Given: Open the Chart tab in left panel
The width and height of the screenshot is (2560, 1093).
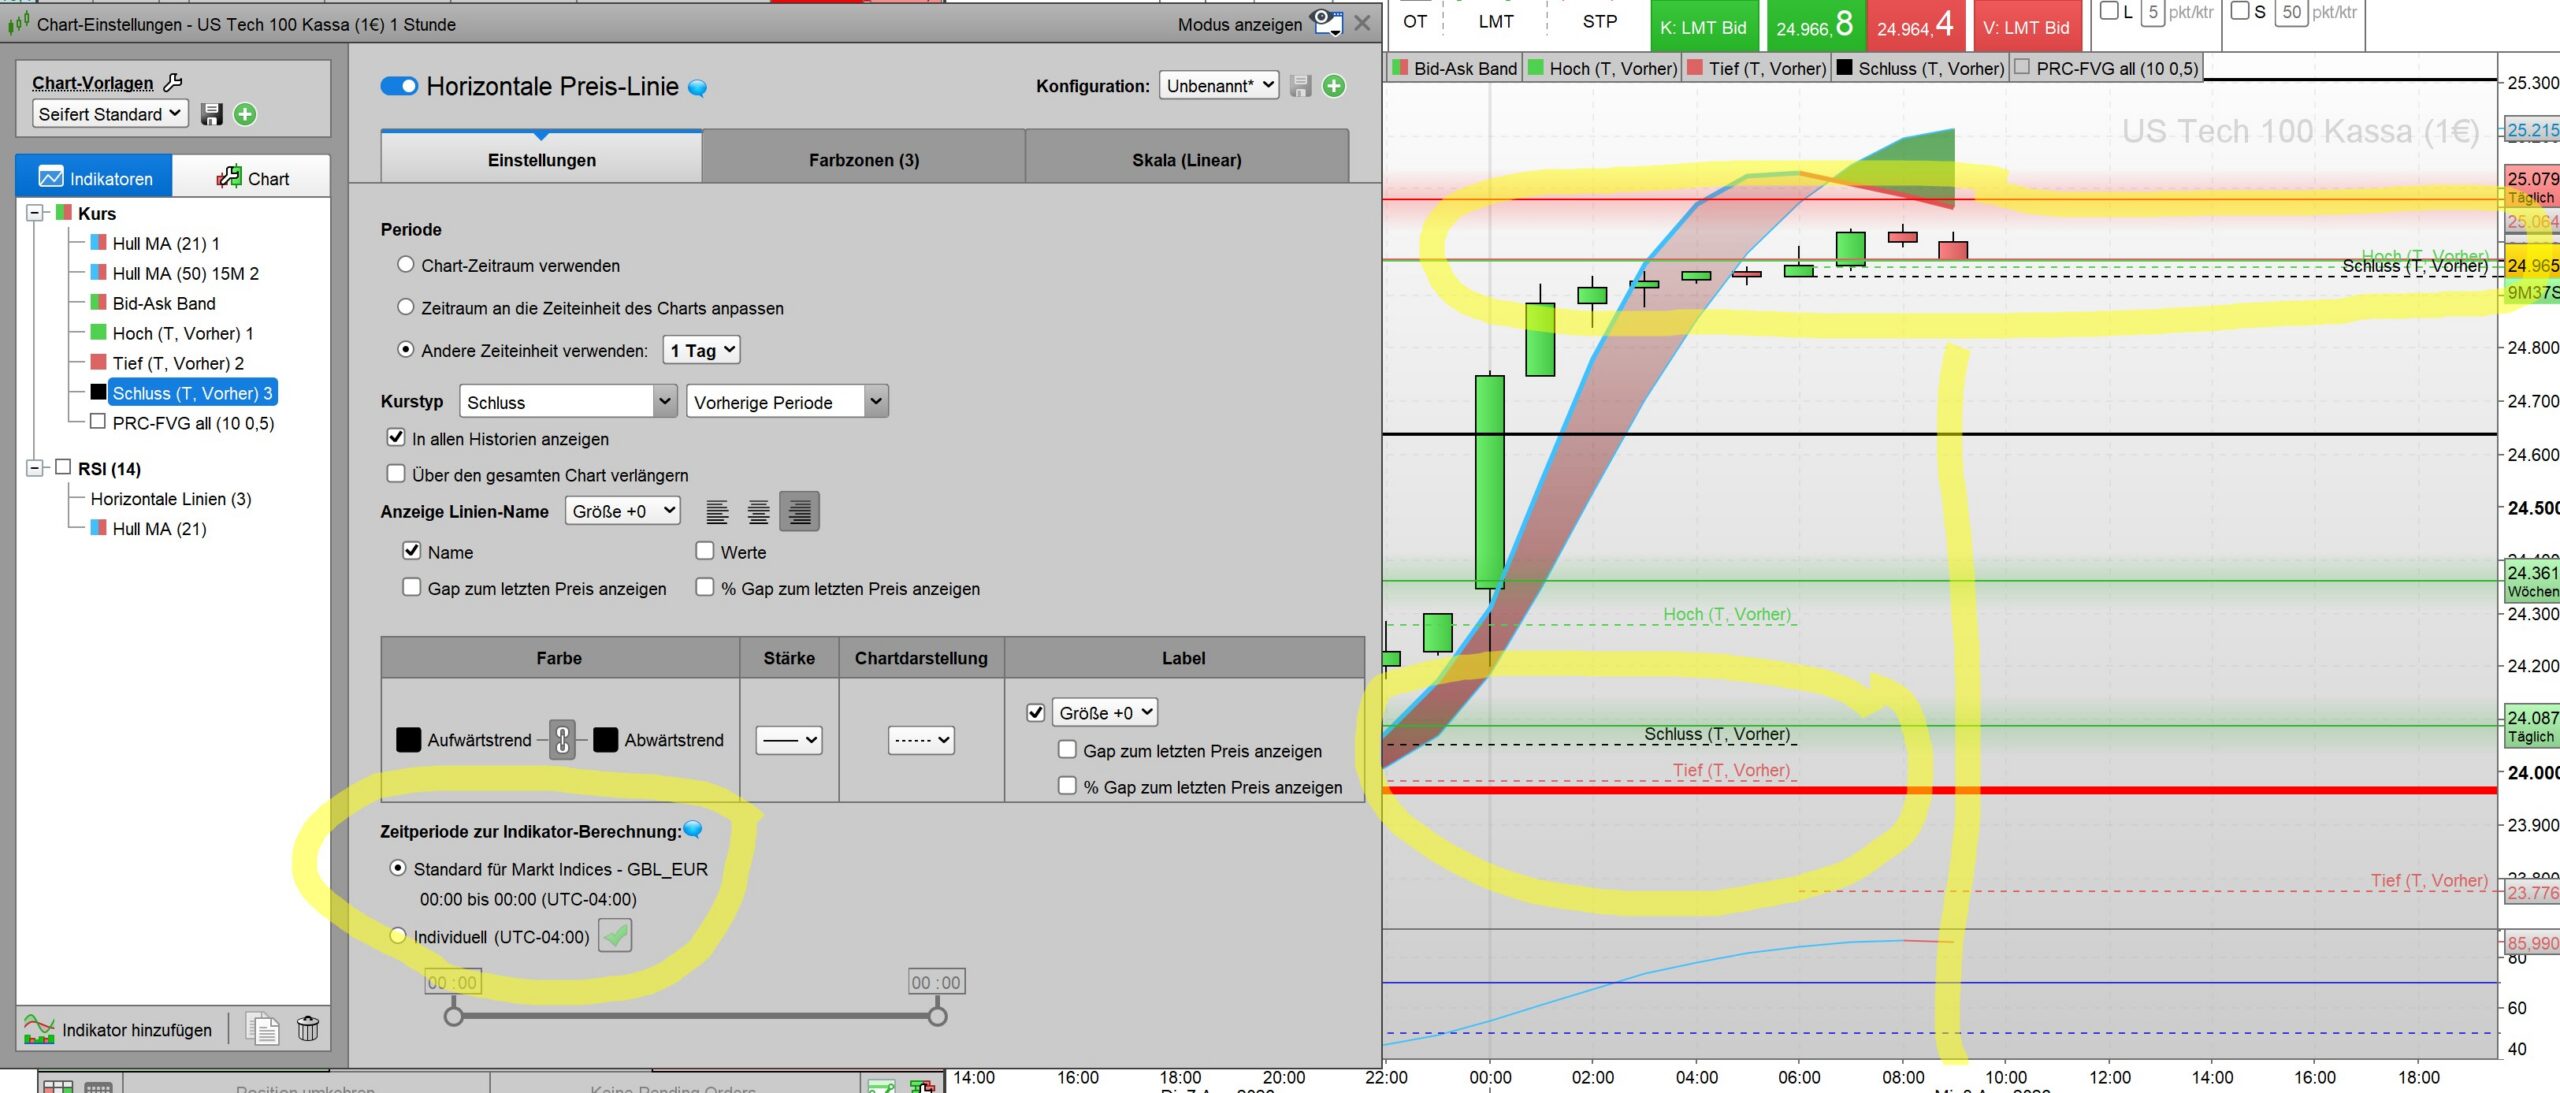Looking at the screenshot, I should click(x=252, y=178).
